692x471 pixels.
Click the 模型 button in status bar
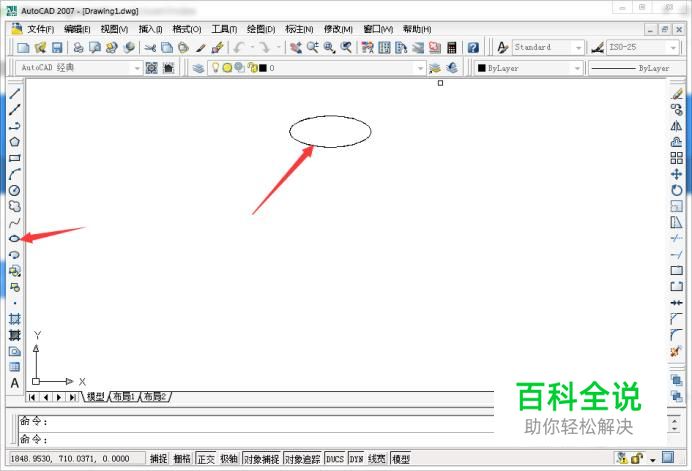coord(401,459)
